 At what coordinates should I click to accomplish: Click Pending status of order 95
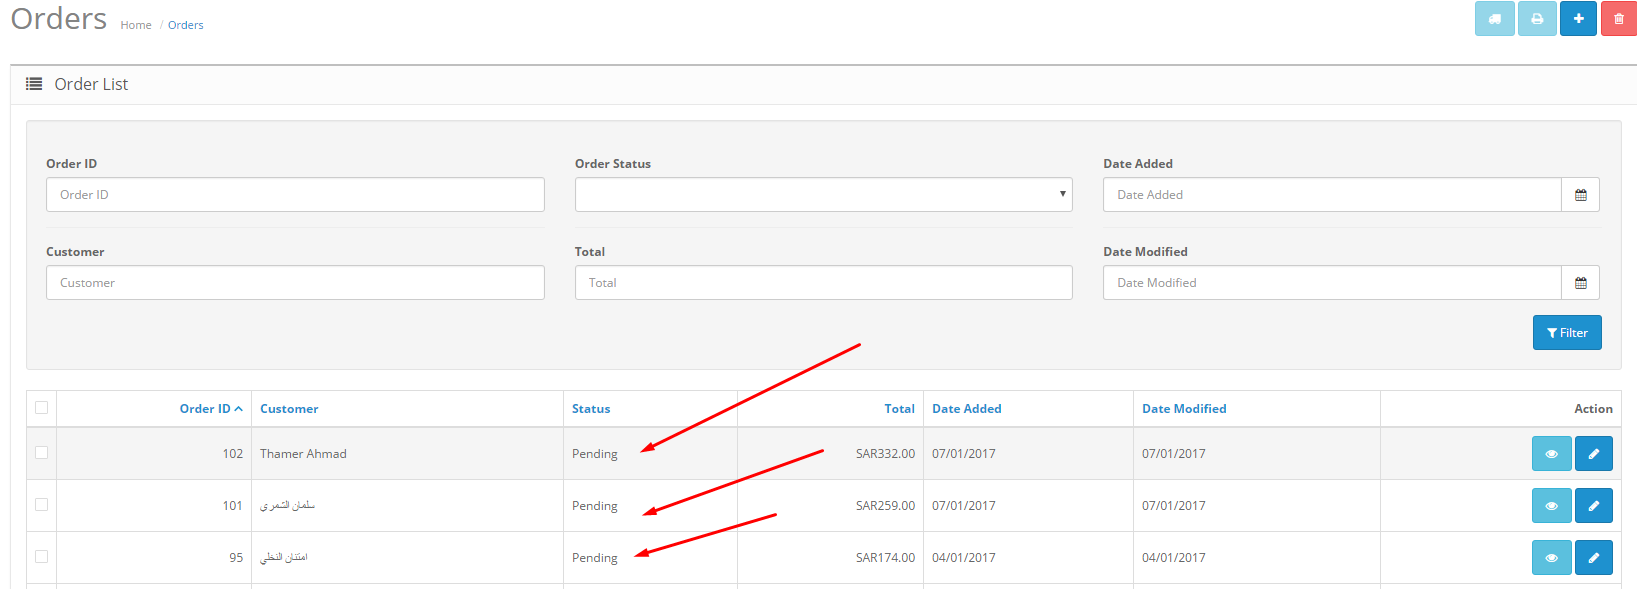(595, 558)
